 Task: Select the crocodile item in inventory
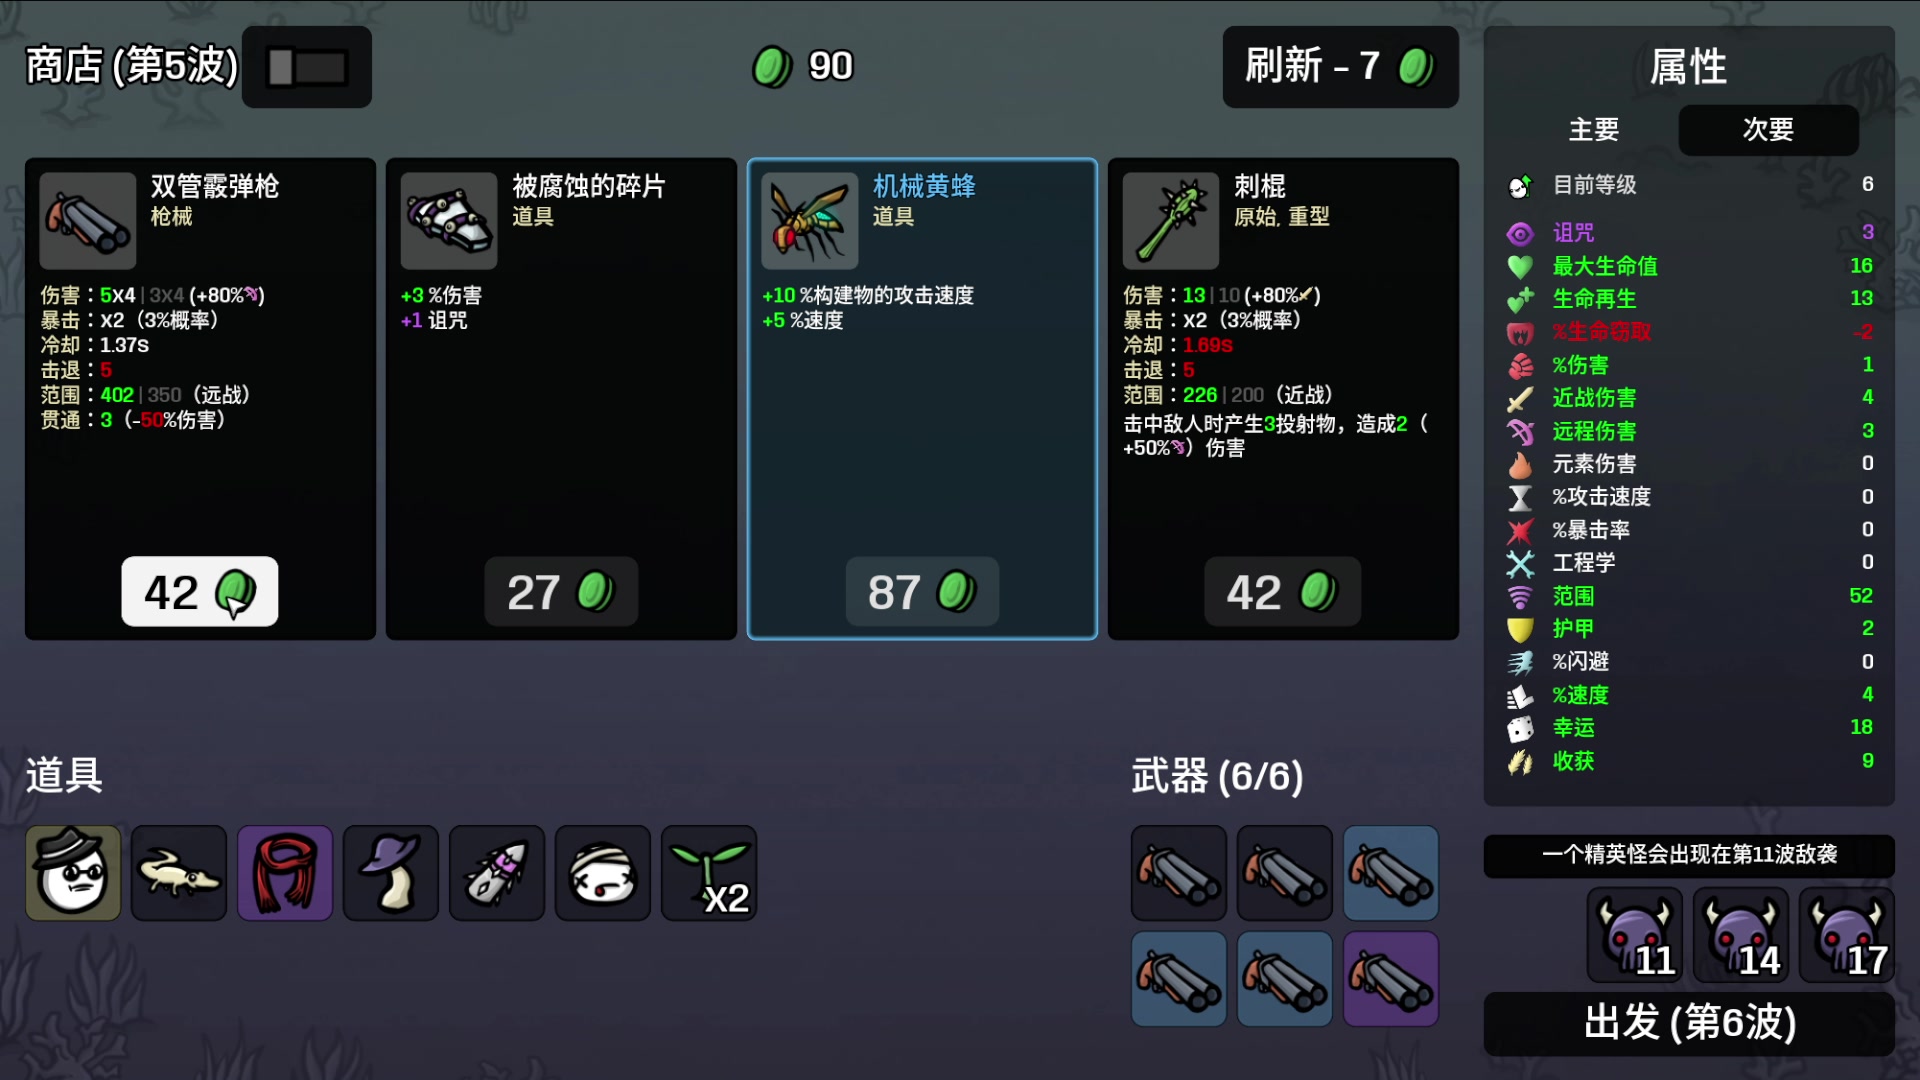coord(179,873)
